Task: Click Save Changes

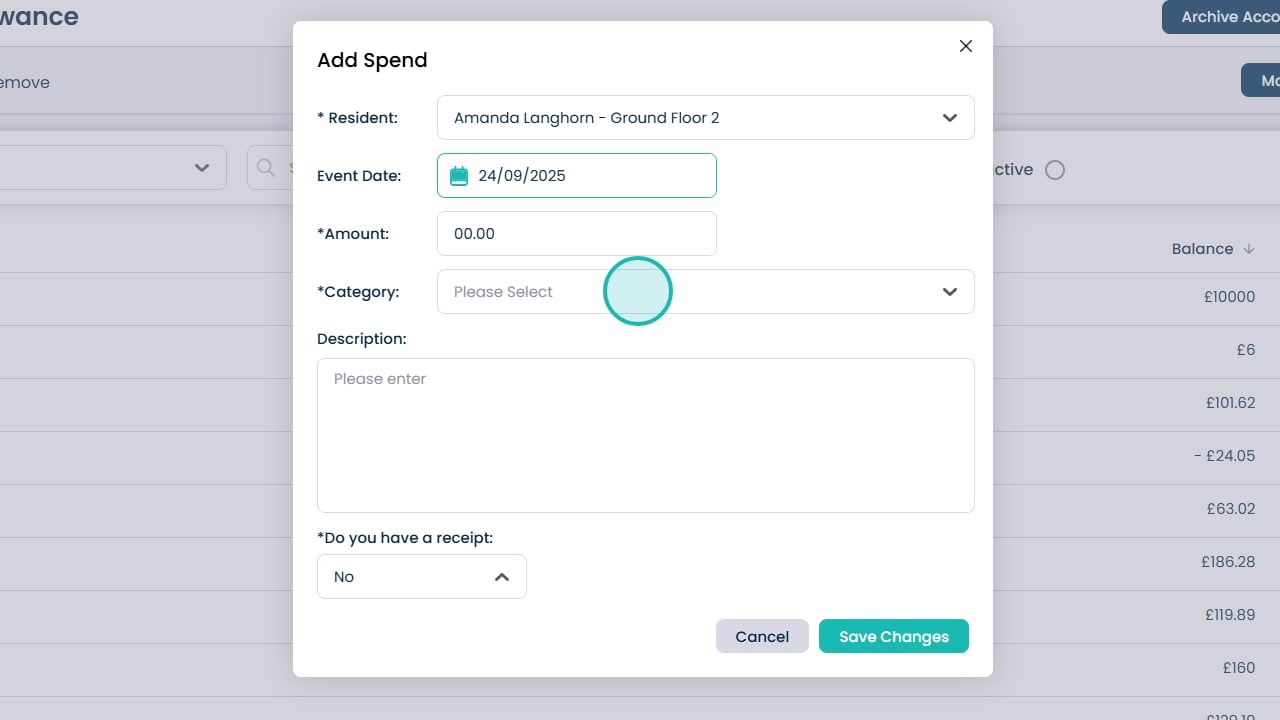Action: point(893,636)
